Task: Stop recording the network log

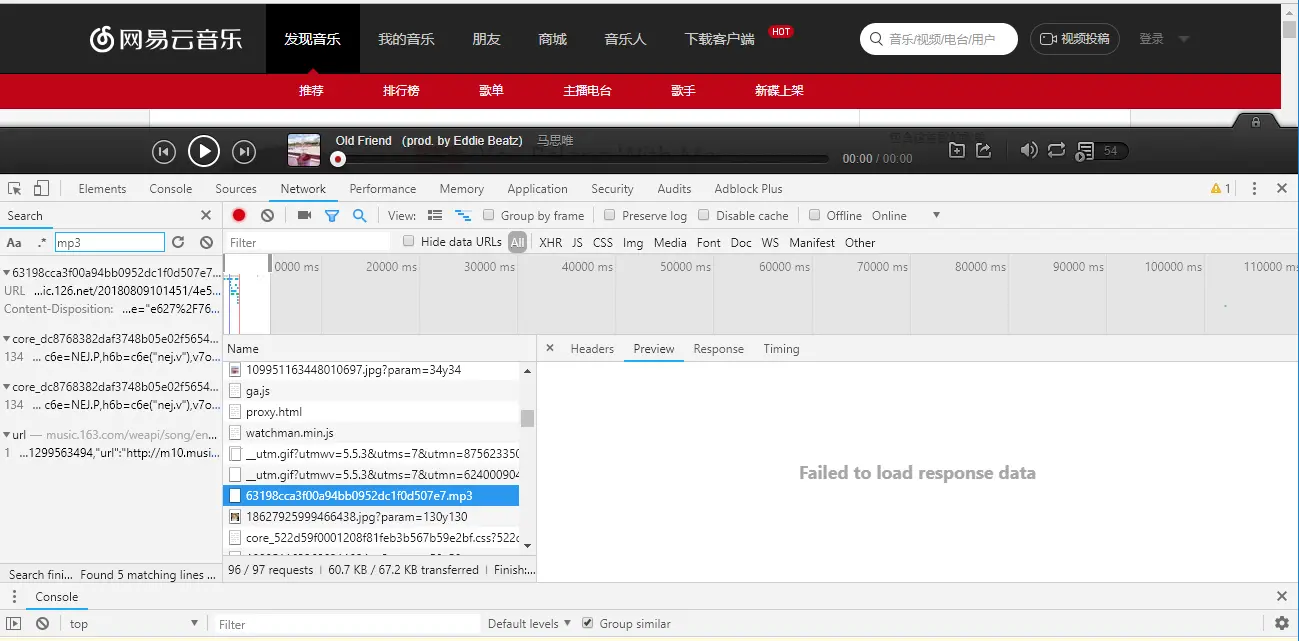Action: point(239,215)
